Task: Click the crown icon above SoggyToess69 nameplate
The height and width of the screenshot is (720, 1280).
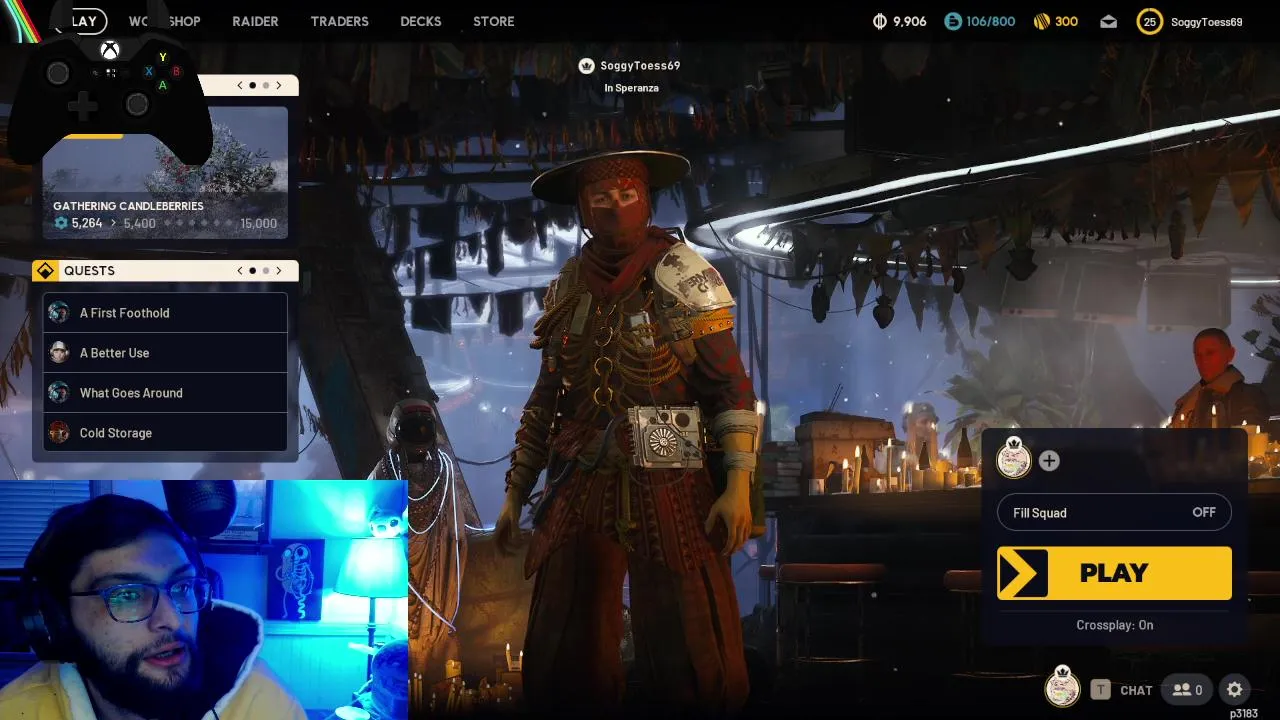Action: click(587, 66)
